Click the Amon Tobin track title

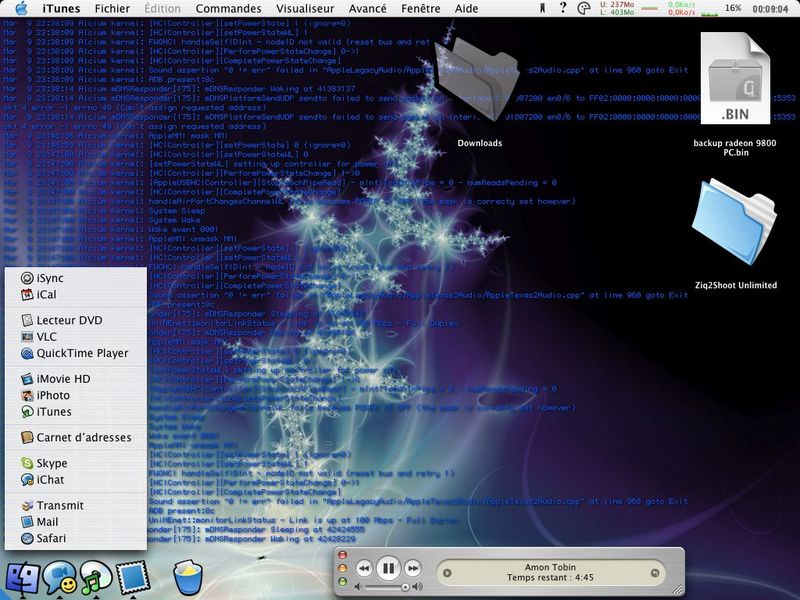(550, 567)
